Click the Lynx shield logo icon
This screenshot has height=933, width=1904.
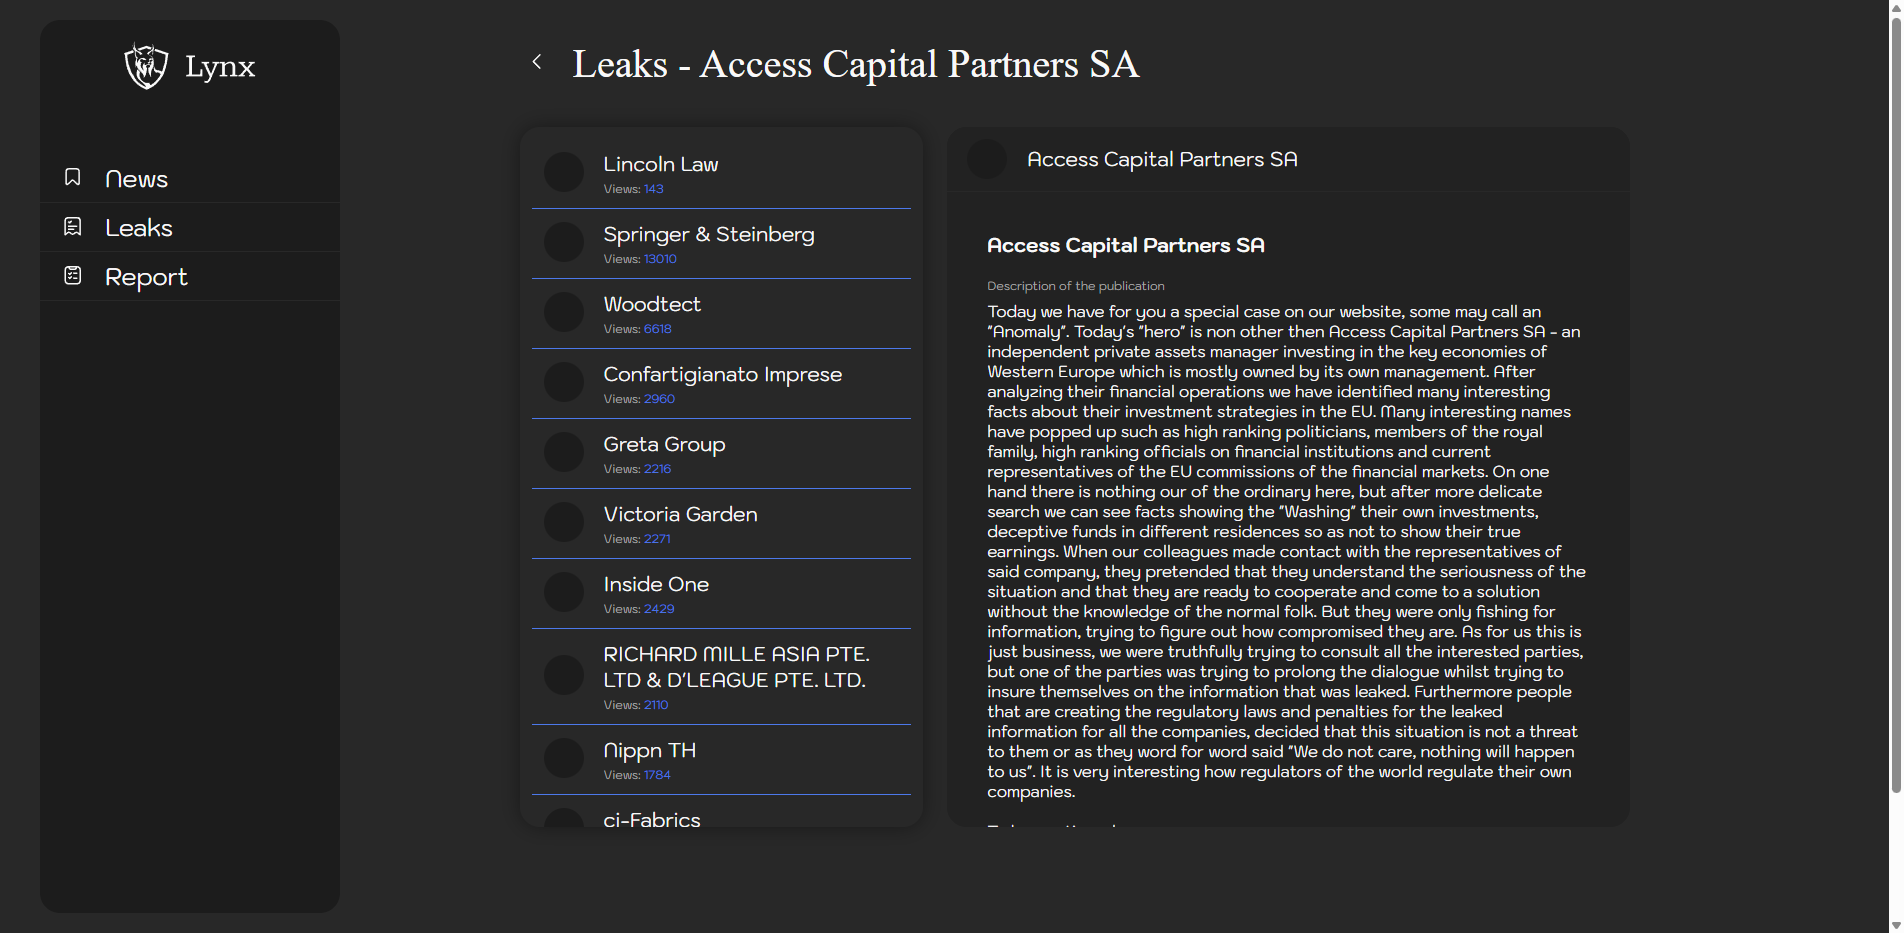tap(146, 66)
